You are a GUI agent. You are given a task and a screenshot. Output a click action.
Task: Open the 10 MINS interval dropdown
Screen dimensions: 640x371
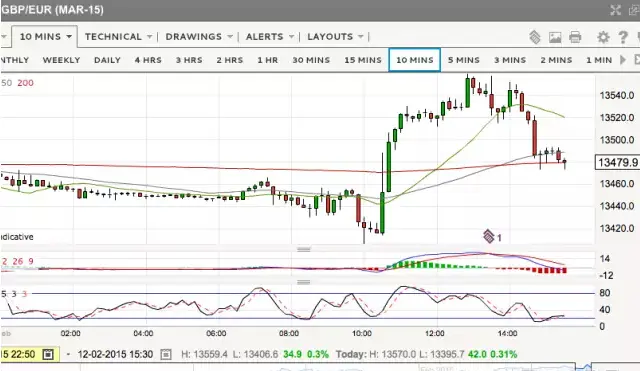tap(45, 37)
